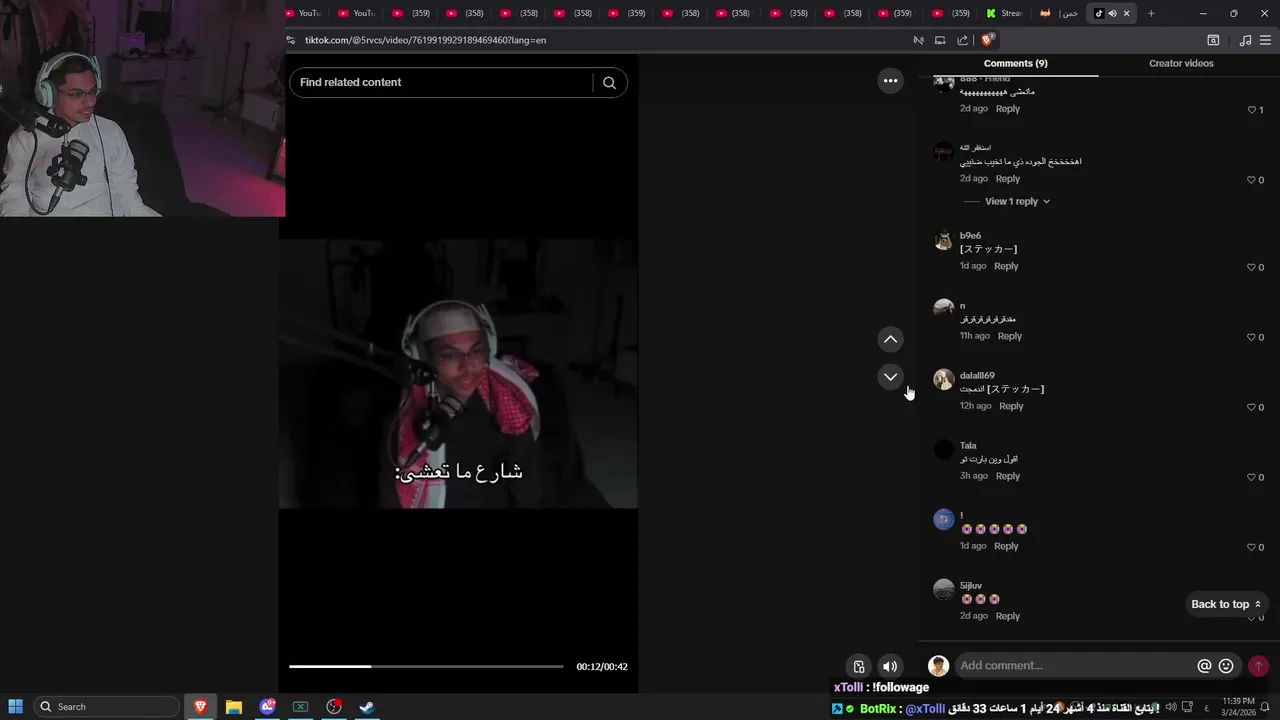Select the Comments (9) tab
The image size is (1280, 720).
point(1015,63)
